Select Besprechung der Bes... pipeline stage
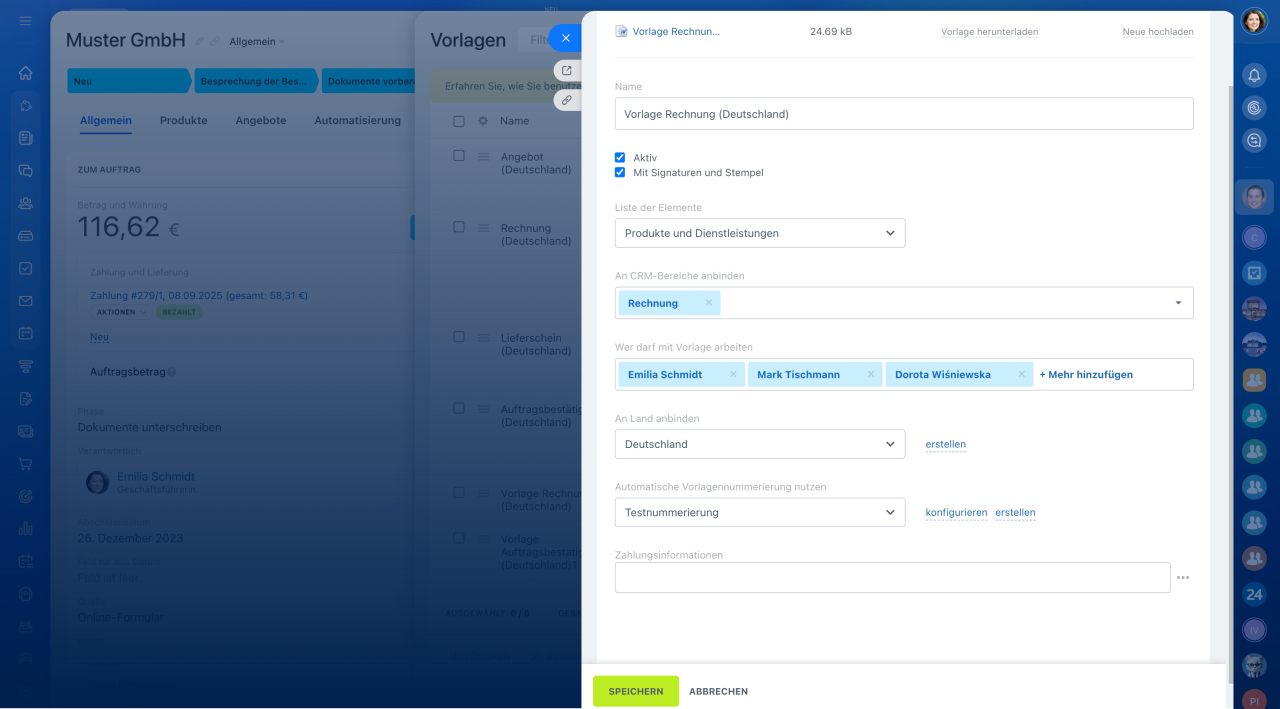Screen dimensions: 1280x709 254,81
